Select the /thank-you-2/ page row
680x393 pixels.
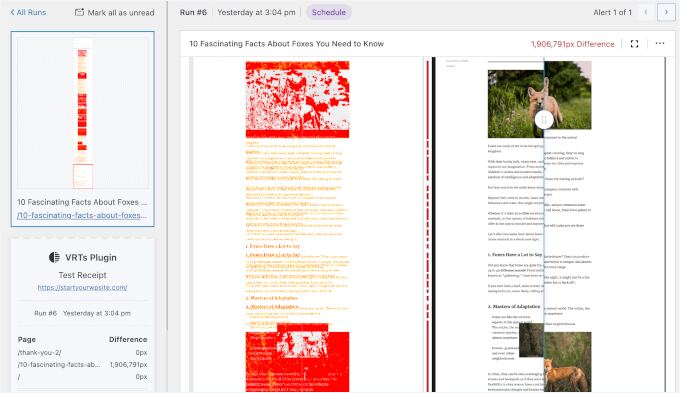point(82,352)
